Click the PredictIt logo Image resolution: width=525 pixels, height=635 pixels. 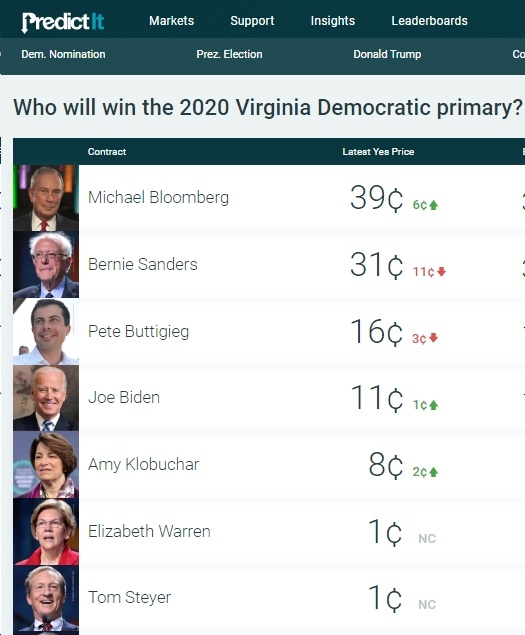63,22
